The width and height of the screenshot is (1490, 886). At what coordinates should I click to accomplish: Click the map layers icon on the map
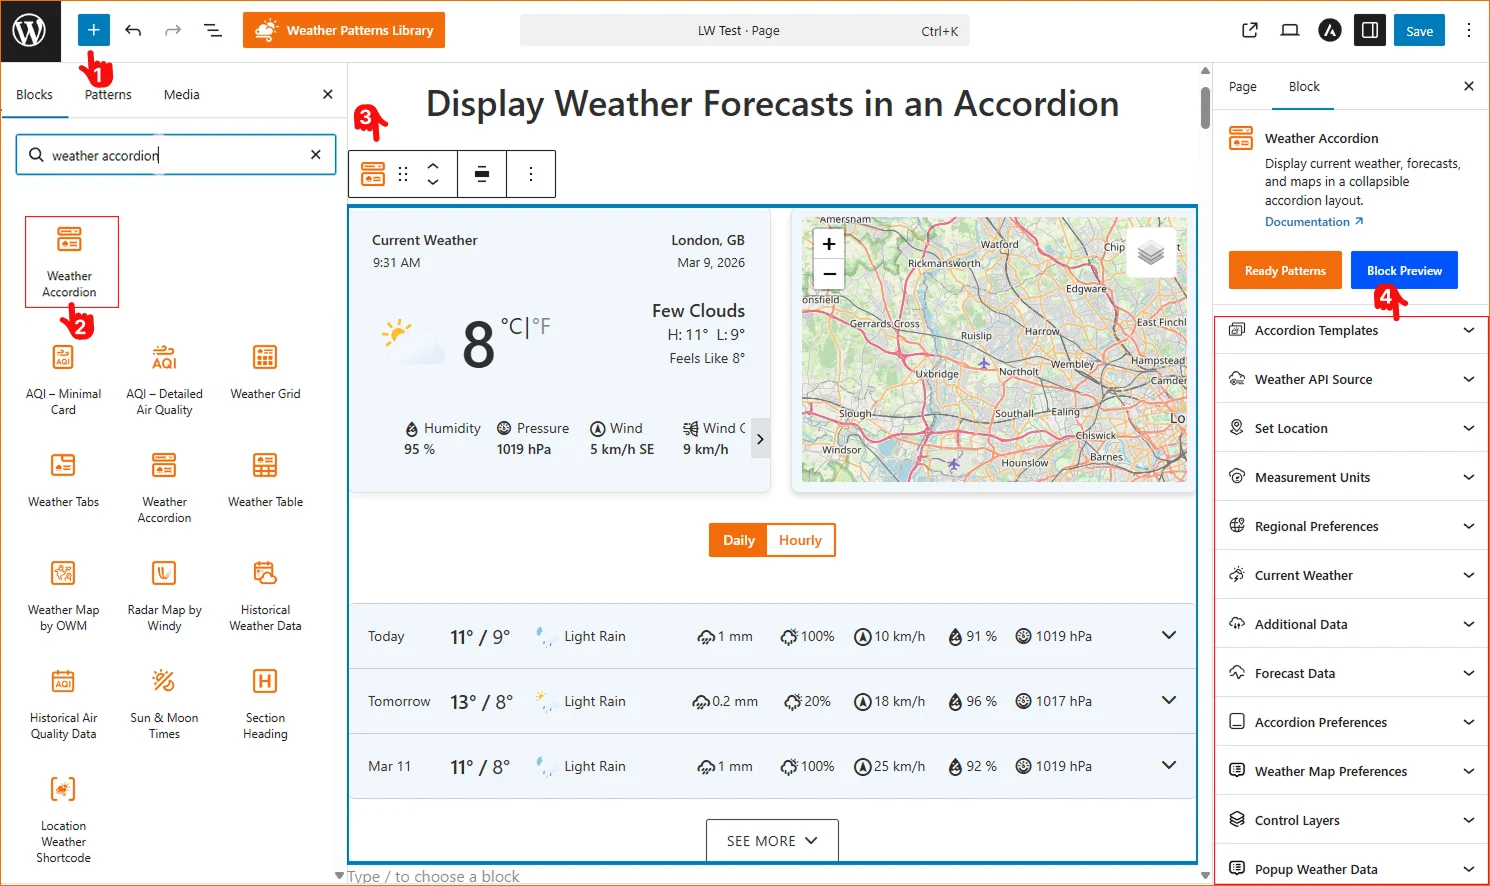click(1152, 253)
